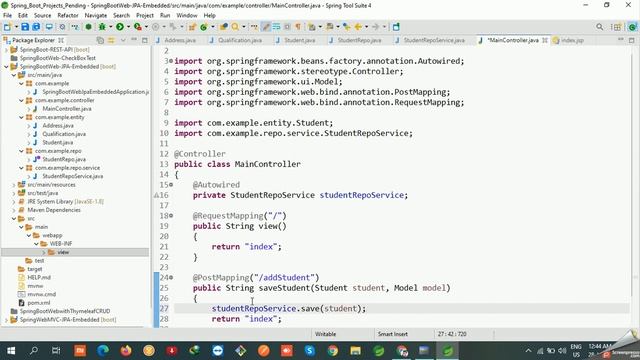The image size is (640, 360).
Task: Click the Boot Dashboard green hexagon icon
Action: 89,27
